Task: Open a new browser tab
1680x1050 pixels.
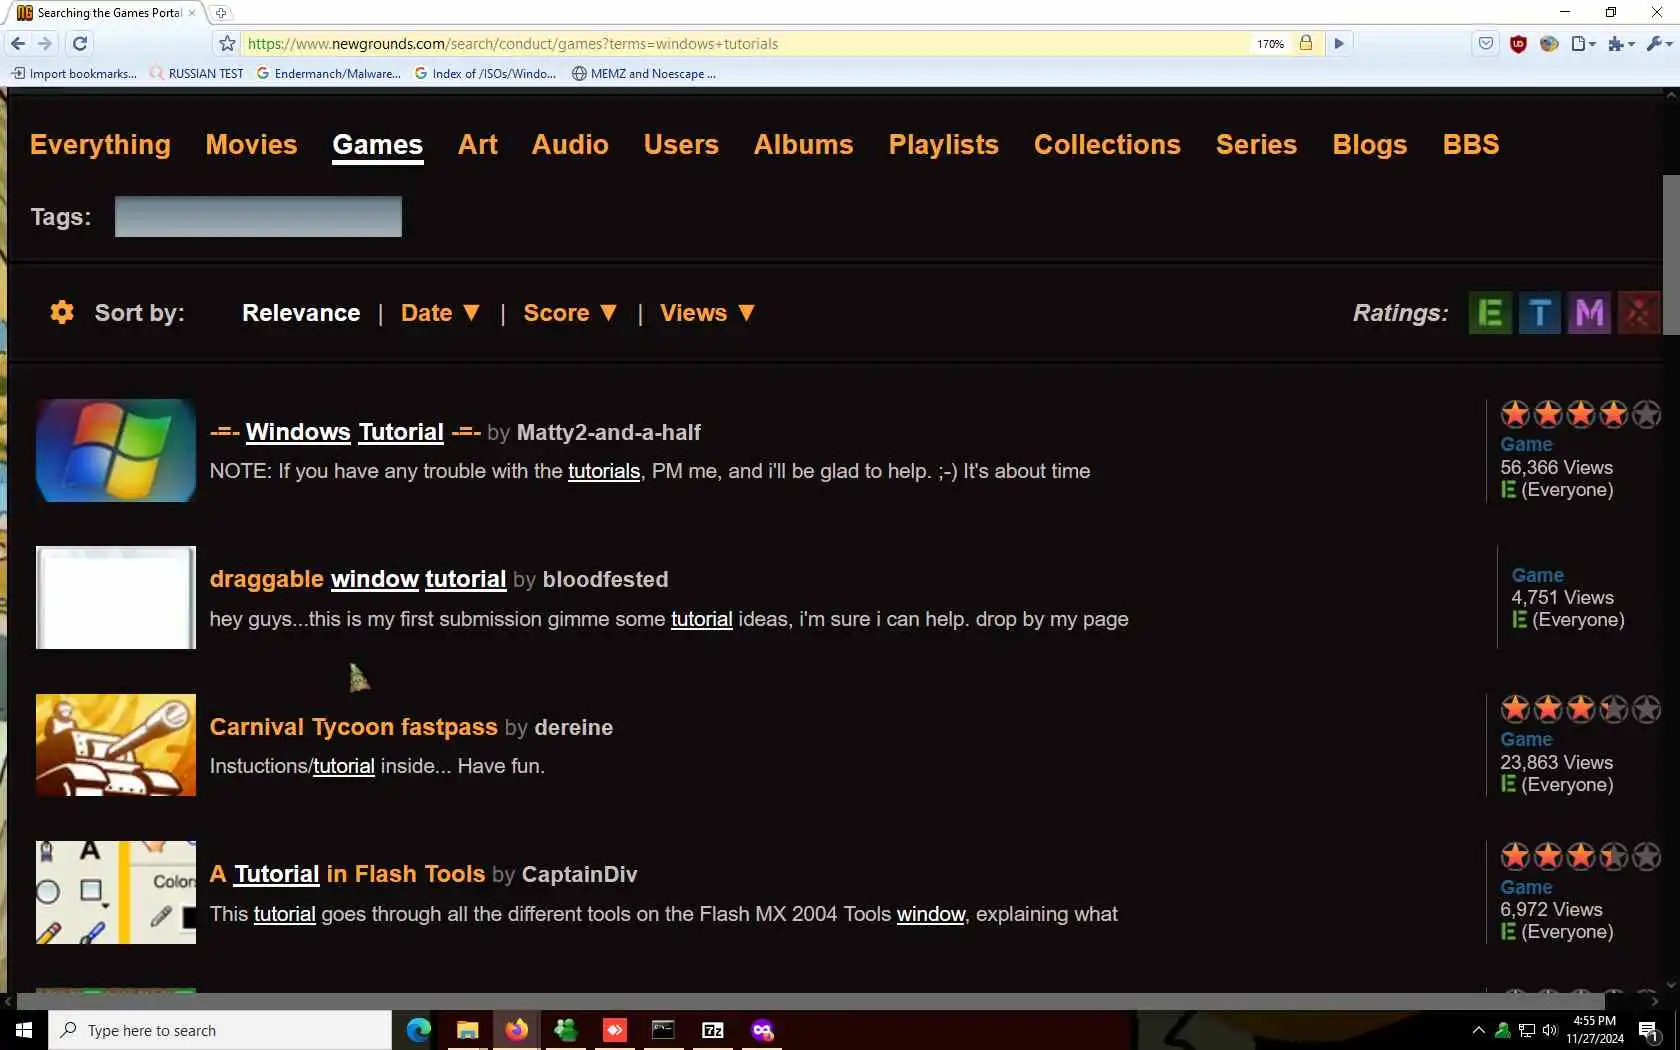Action: (221, 13)
